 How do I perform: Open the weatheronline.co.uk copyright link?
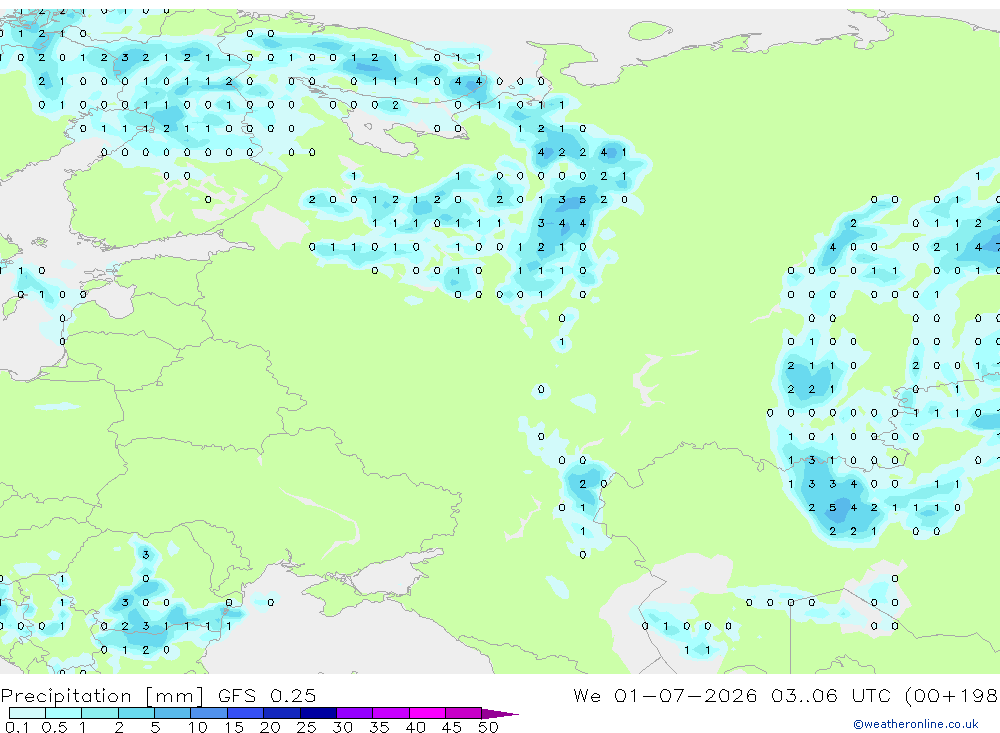click(916, 724)
